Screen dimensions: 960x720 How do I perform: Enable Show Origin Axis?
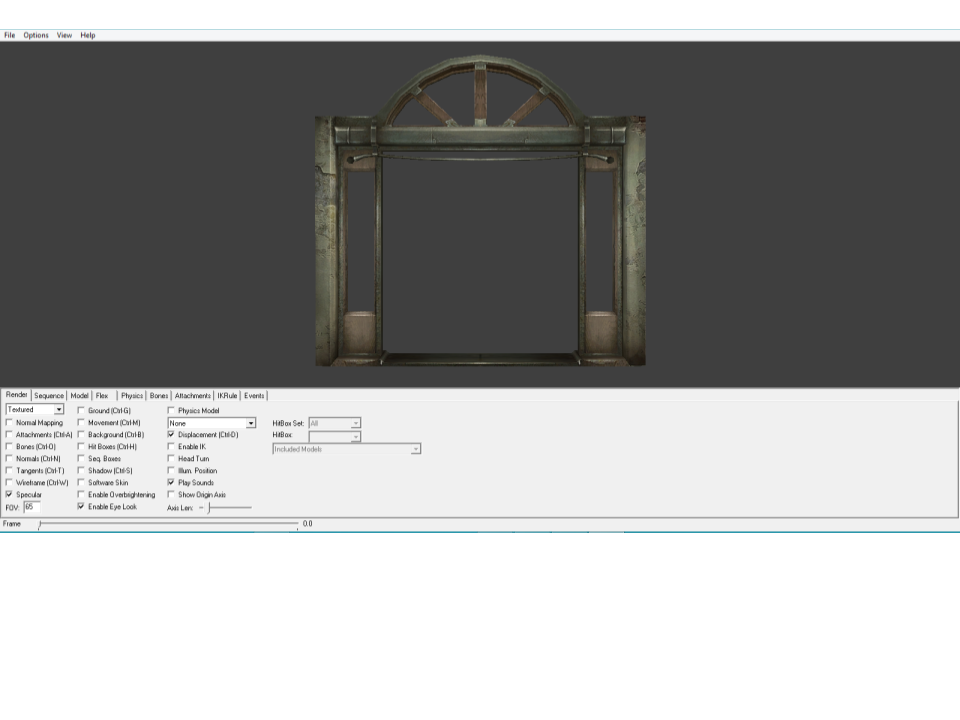click(172, 495)
